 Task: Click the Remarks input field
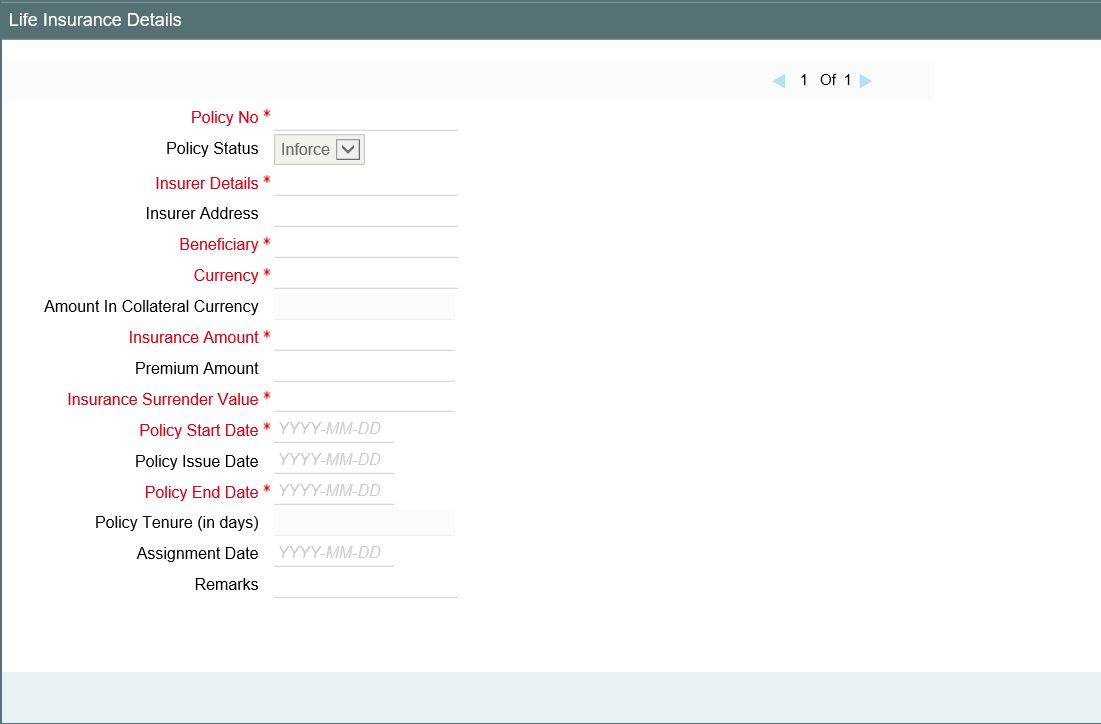click(x=366, y=584)
